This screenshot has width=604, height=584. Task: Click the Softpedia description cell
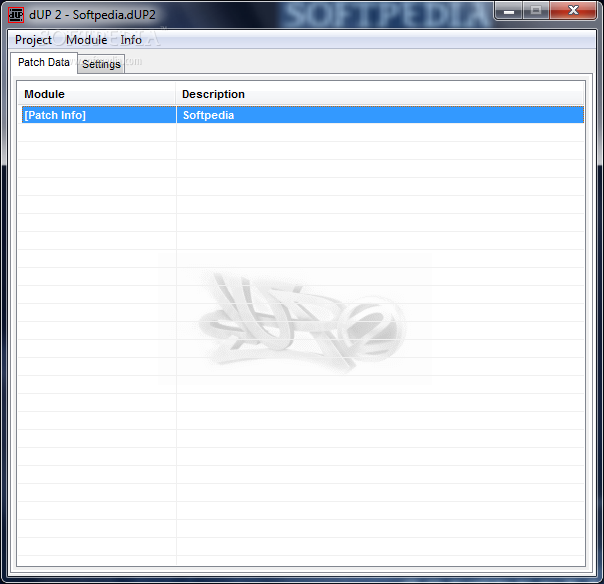point(380,115)
